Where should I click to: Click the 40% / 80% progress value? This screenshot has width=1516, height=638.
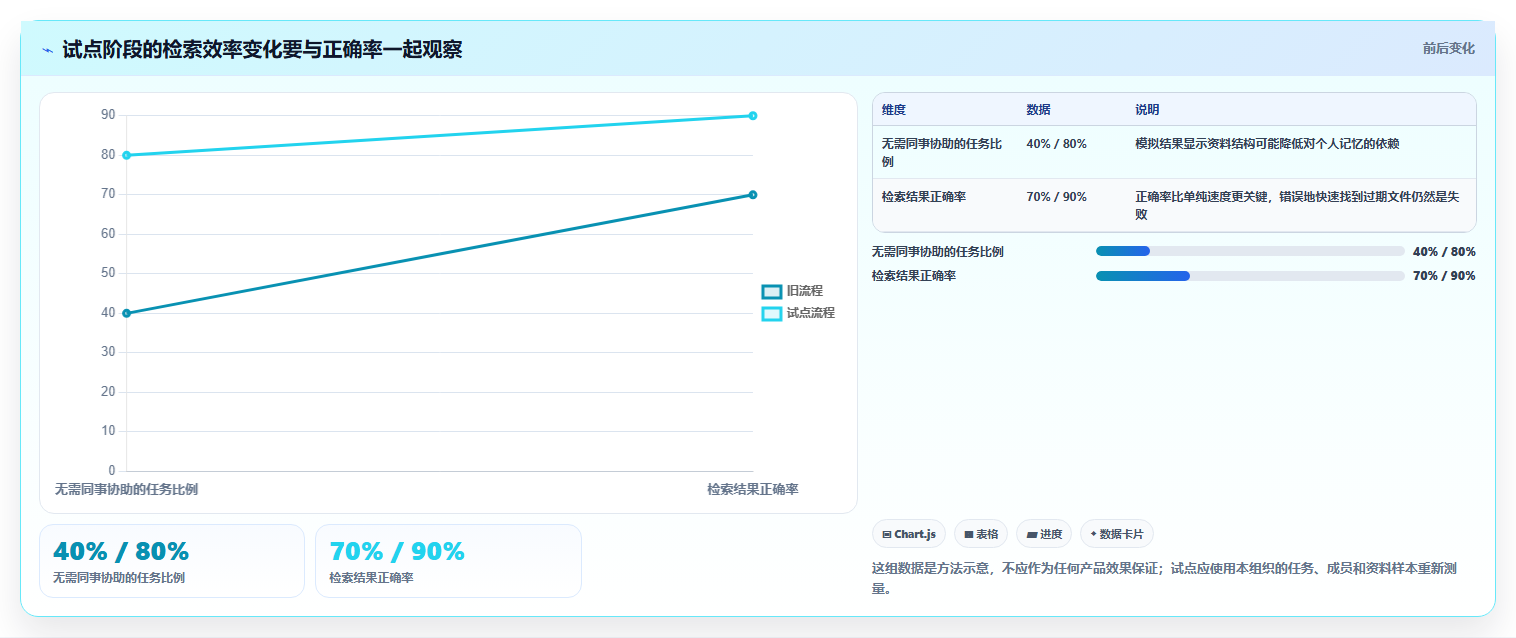[x=1444, y=252]
